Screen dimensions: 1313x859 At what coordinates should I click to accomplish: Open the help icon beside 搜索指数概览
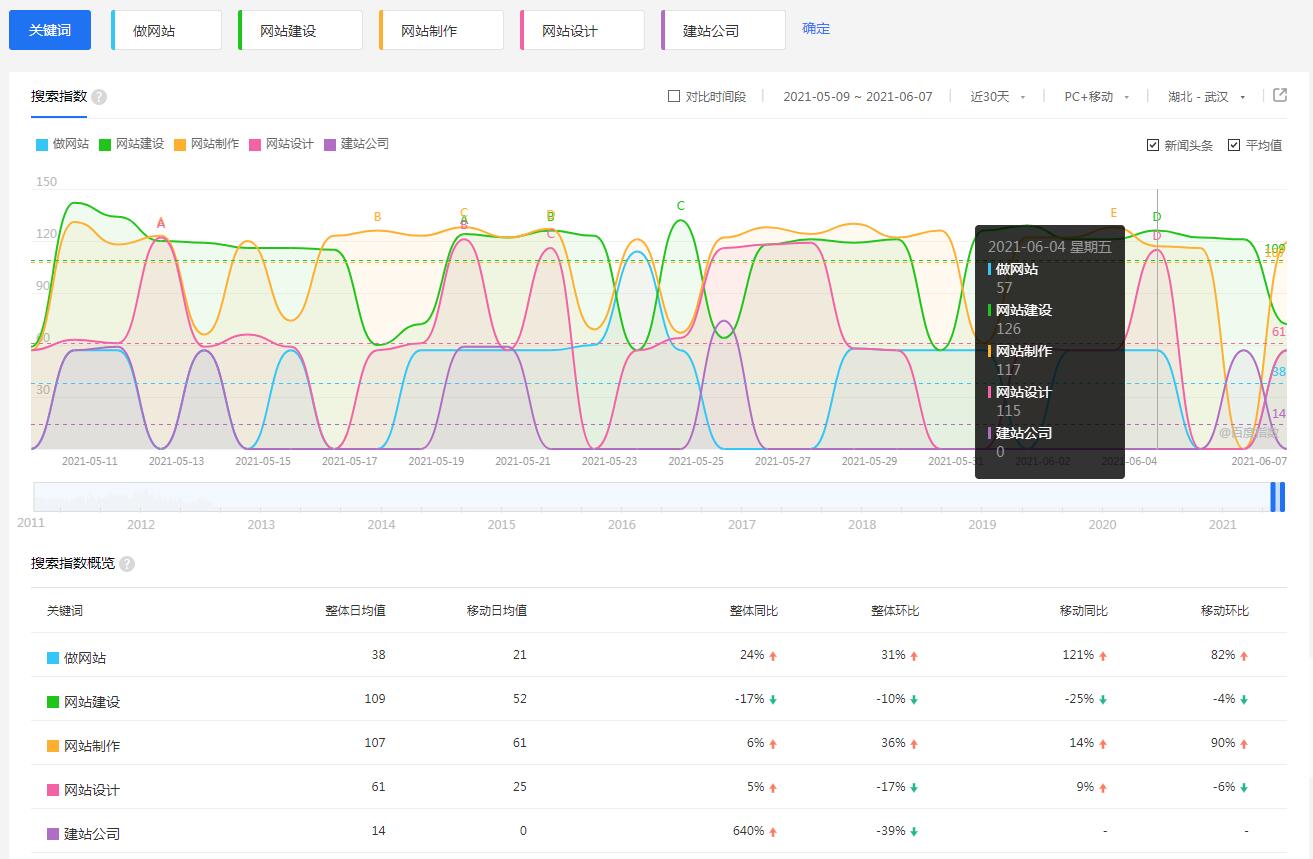click(x=126, y=564)
